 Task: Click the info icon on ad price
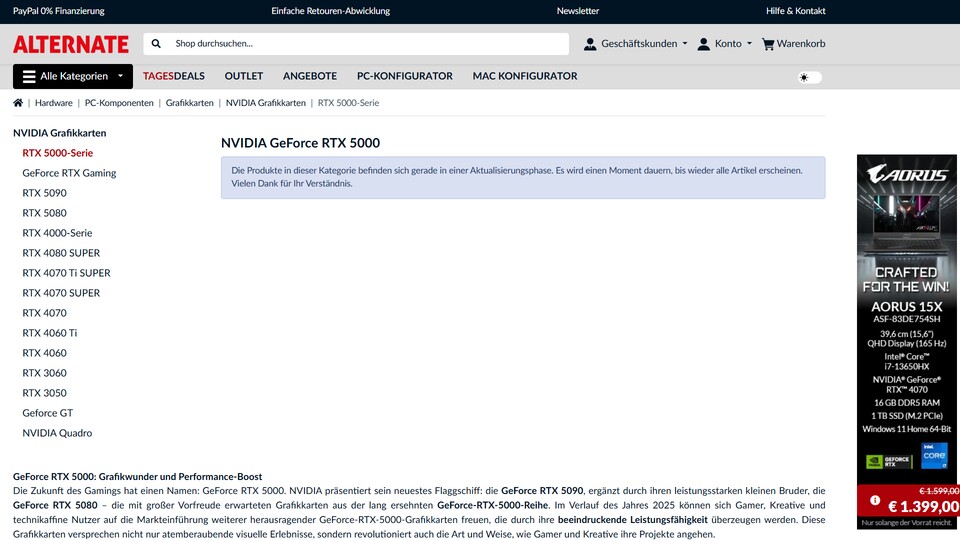click(x=875, y=500)
